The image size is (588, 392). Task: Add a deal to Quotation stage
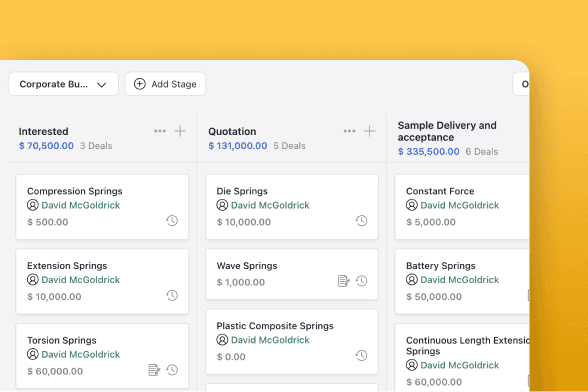coord(369,131)
